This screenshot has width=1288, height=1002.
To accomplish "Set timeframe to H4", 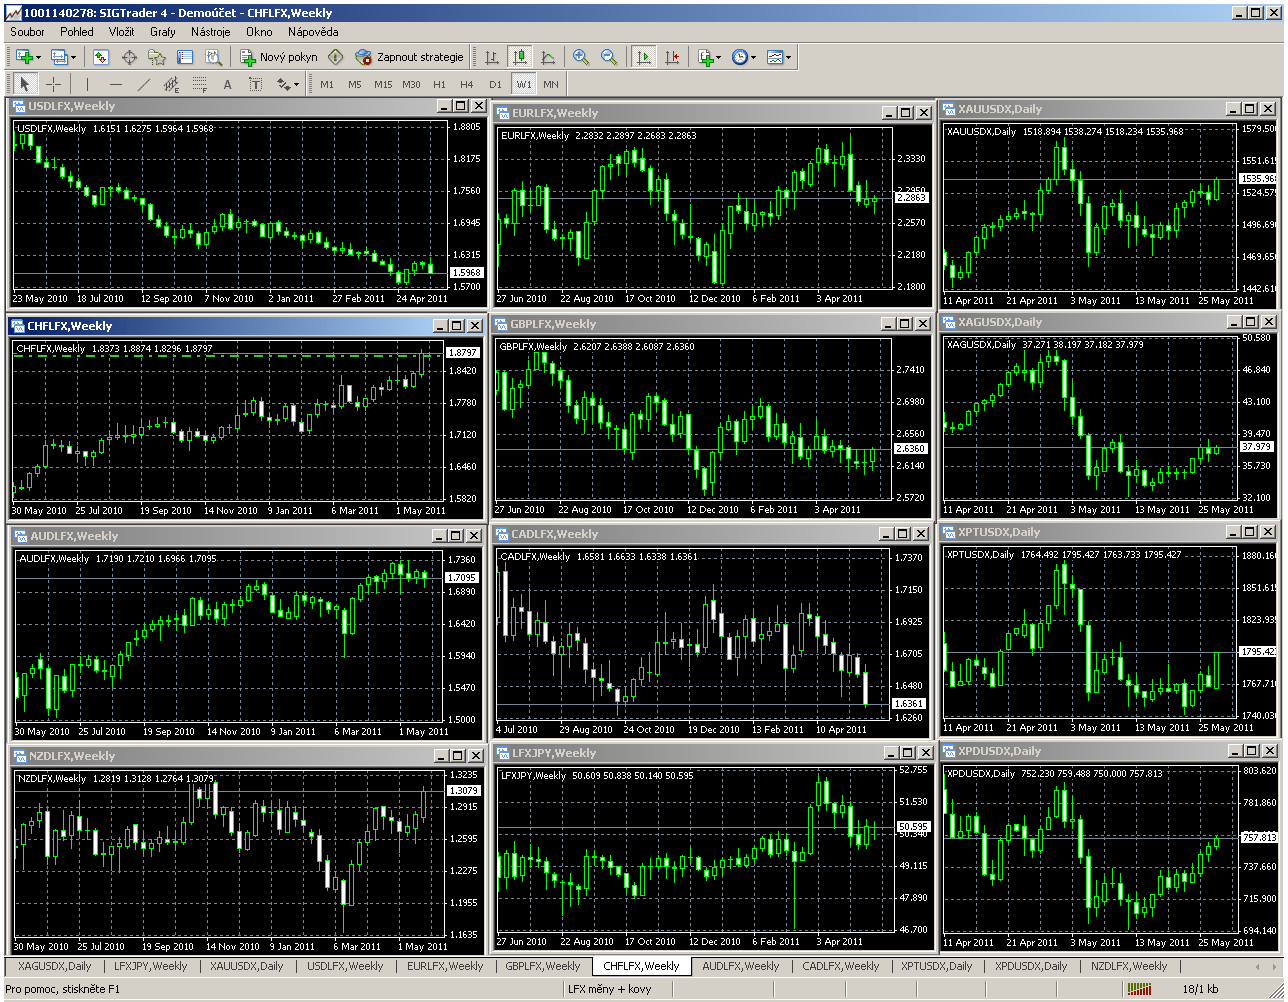I will coord(467,84).
